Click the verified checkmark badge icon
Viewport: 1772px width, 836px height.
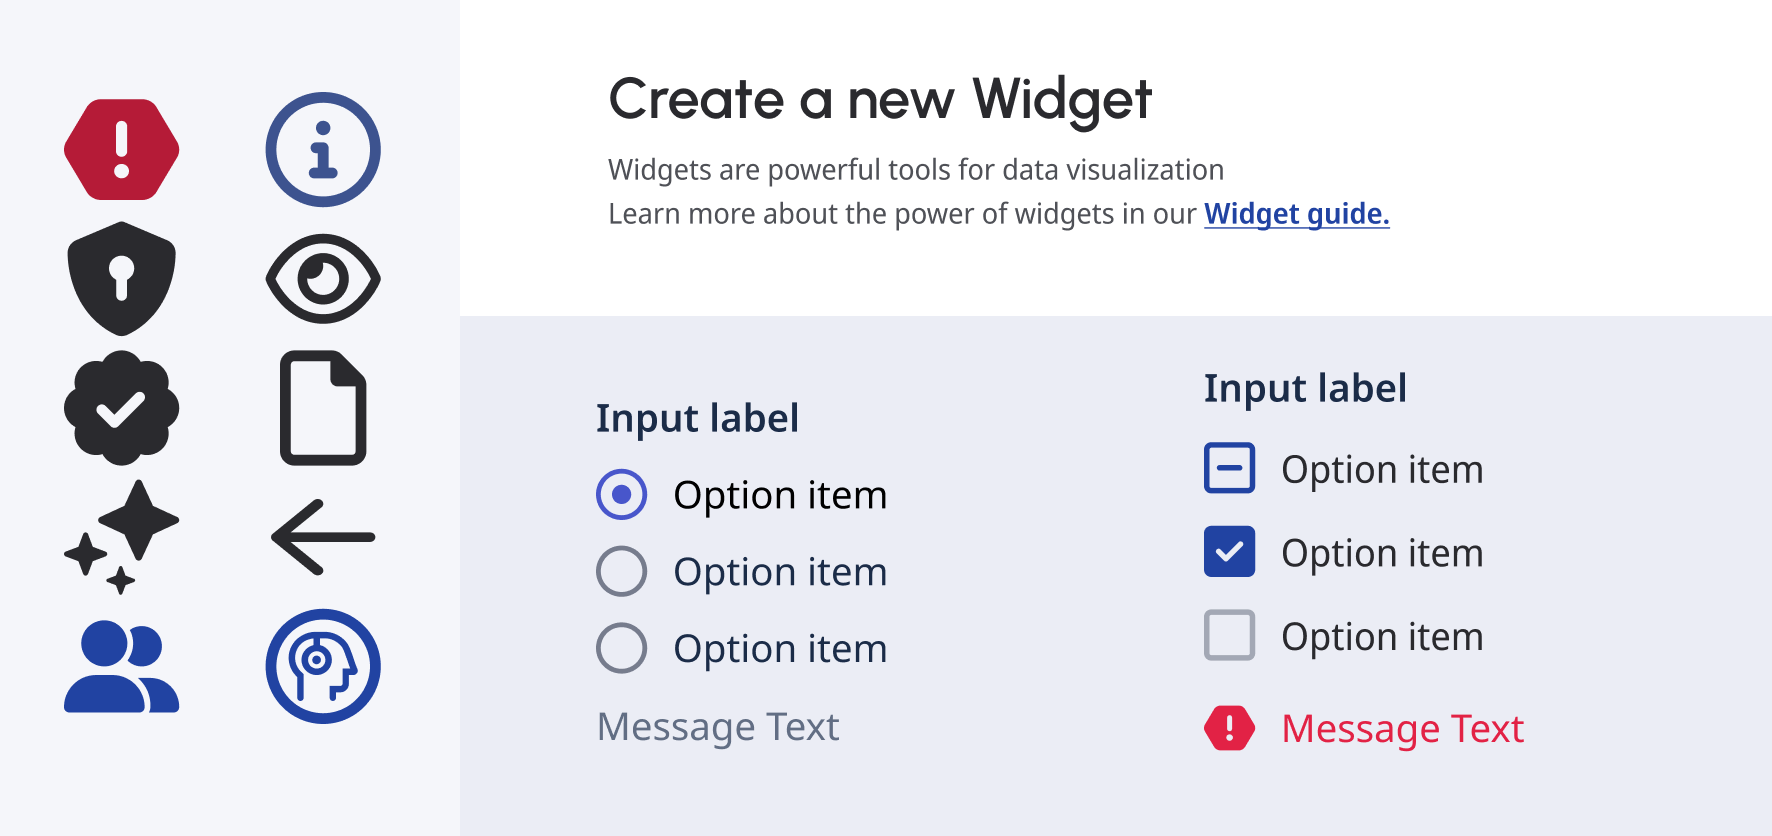point(121,408)
